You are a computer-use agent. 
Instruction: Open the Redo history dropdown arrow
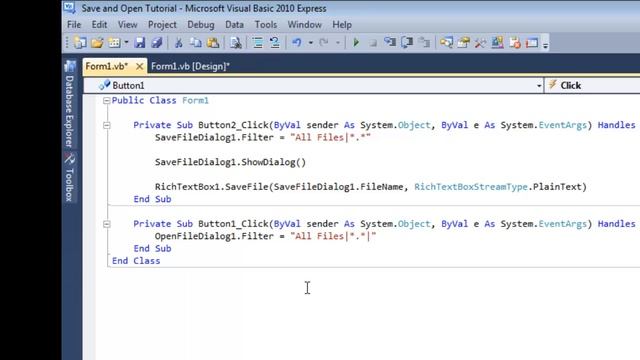[x=338, y=42]
